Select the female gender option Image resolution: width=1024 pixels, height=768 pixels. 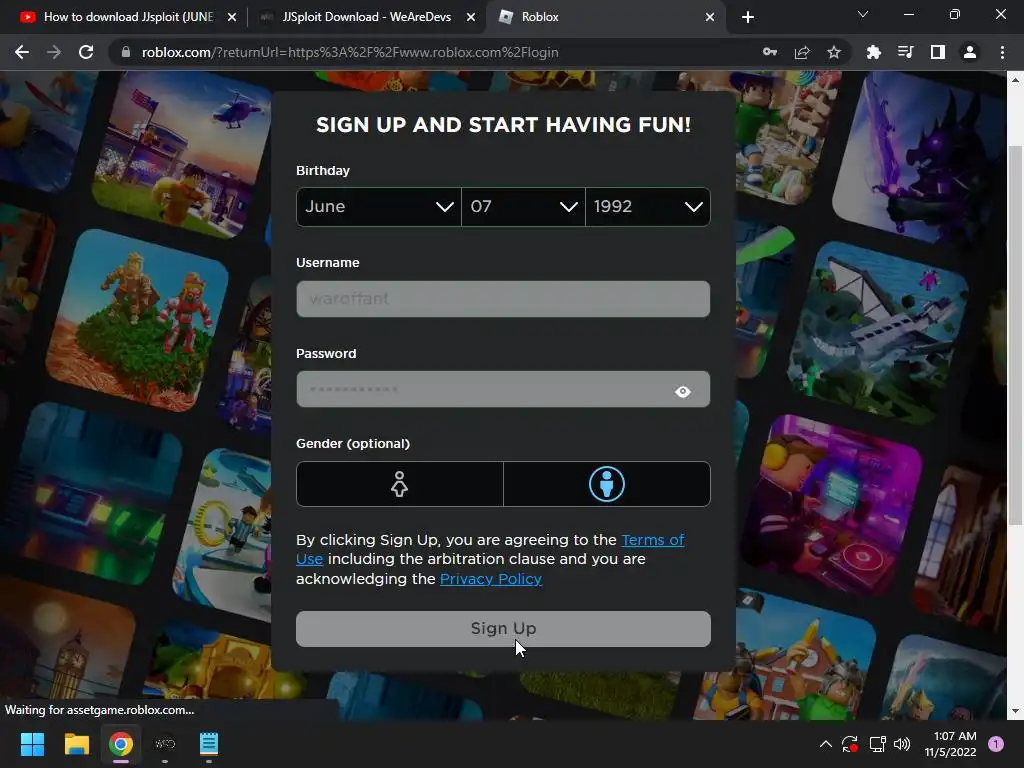[x=400, y=484]
